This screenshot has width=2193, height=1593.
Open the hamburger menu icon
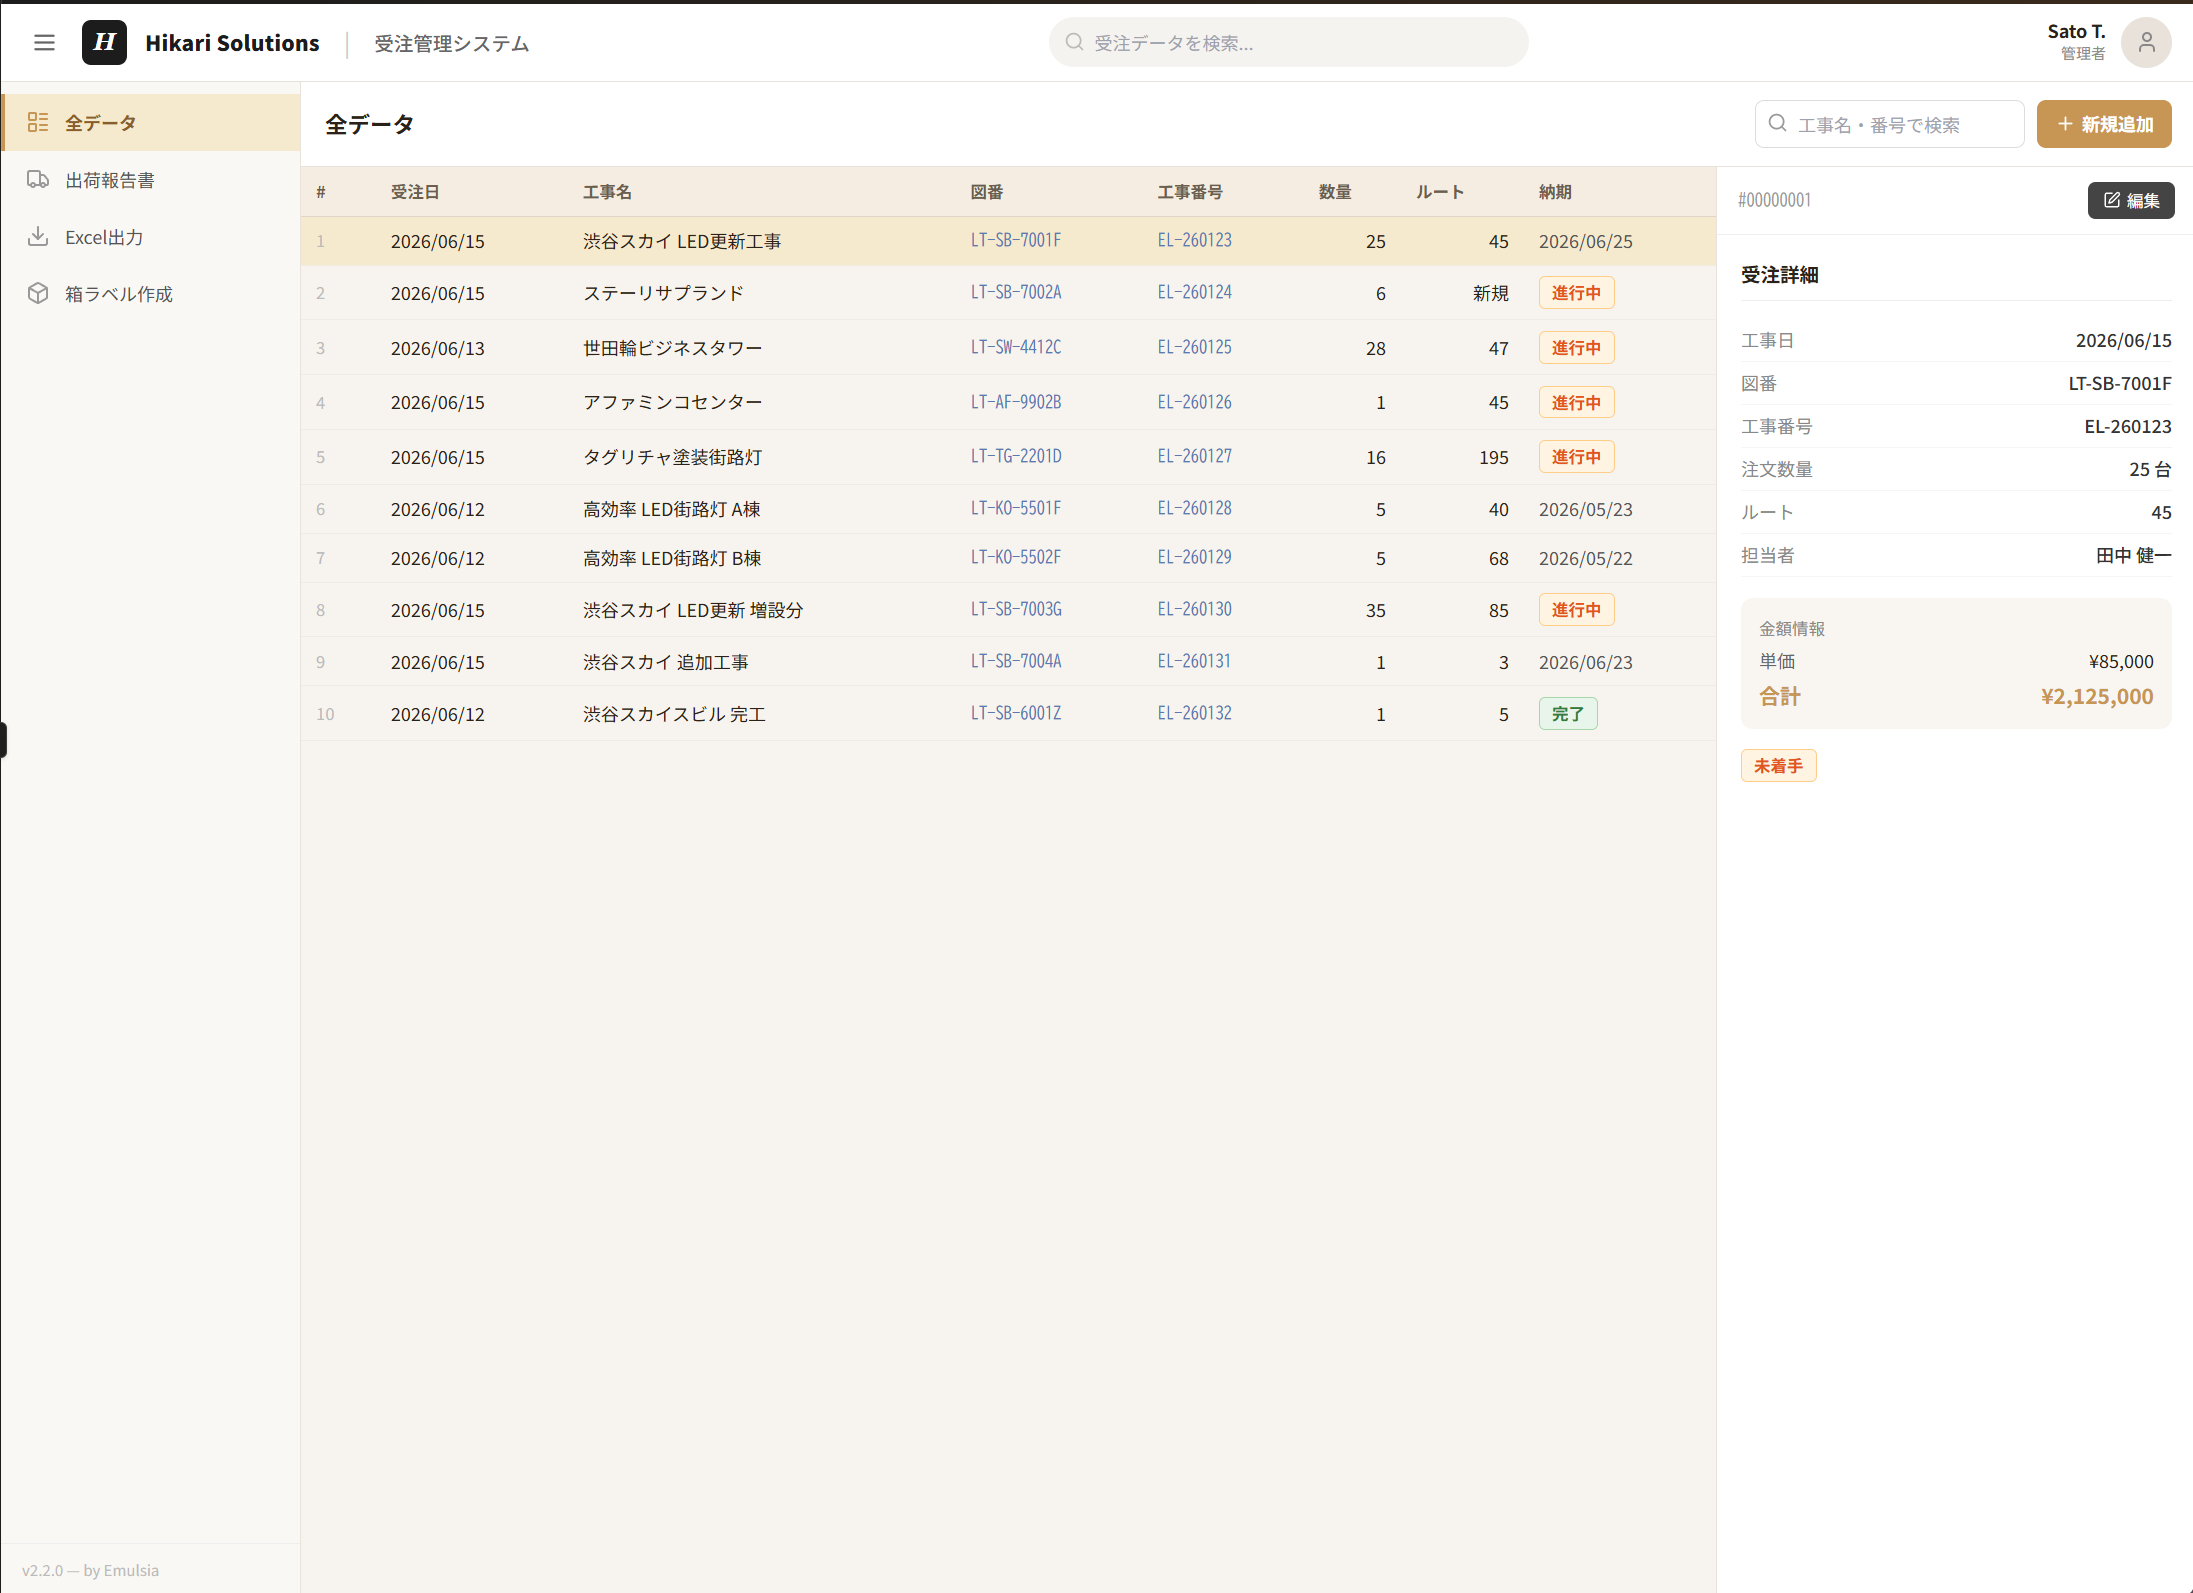click(x=44, y=43)
